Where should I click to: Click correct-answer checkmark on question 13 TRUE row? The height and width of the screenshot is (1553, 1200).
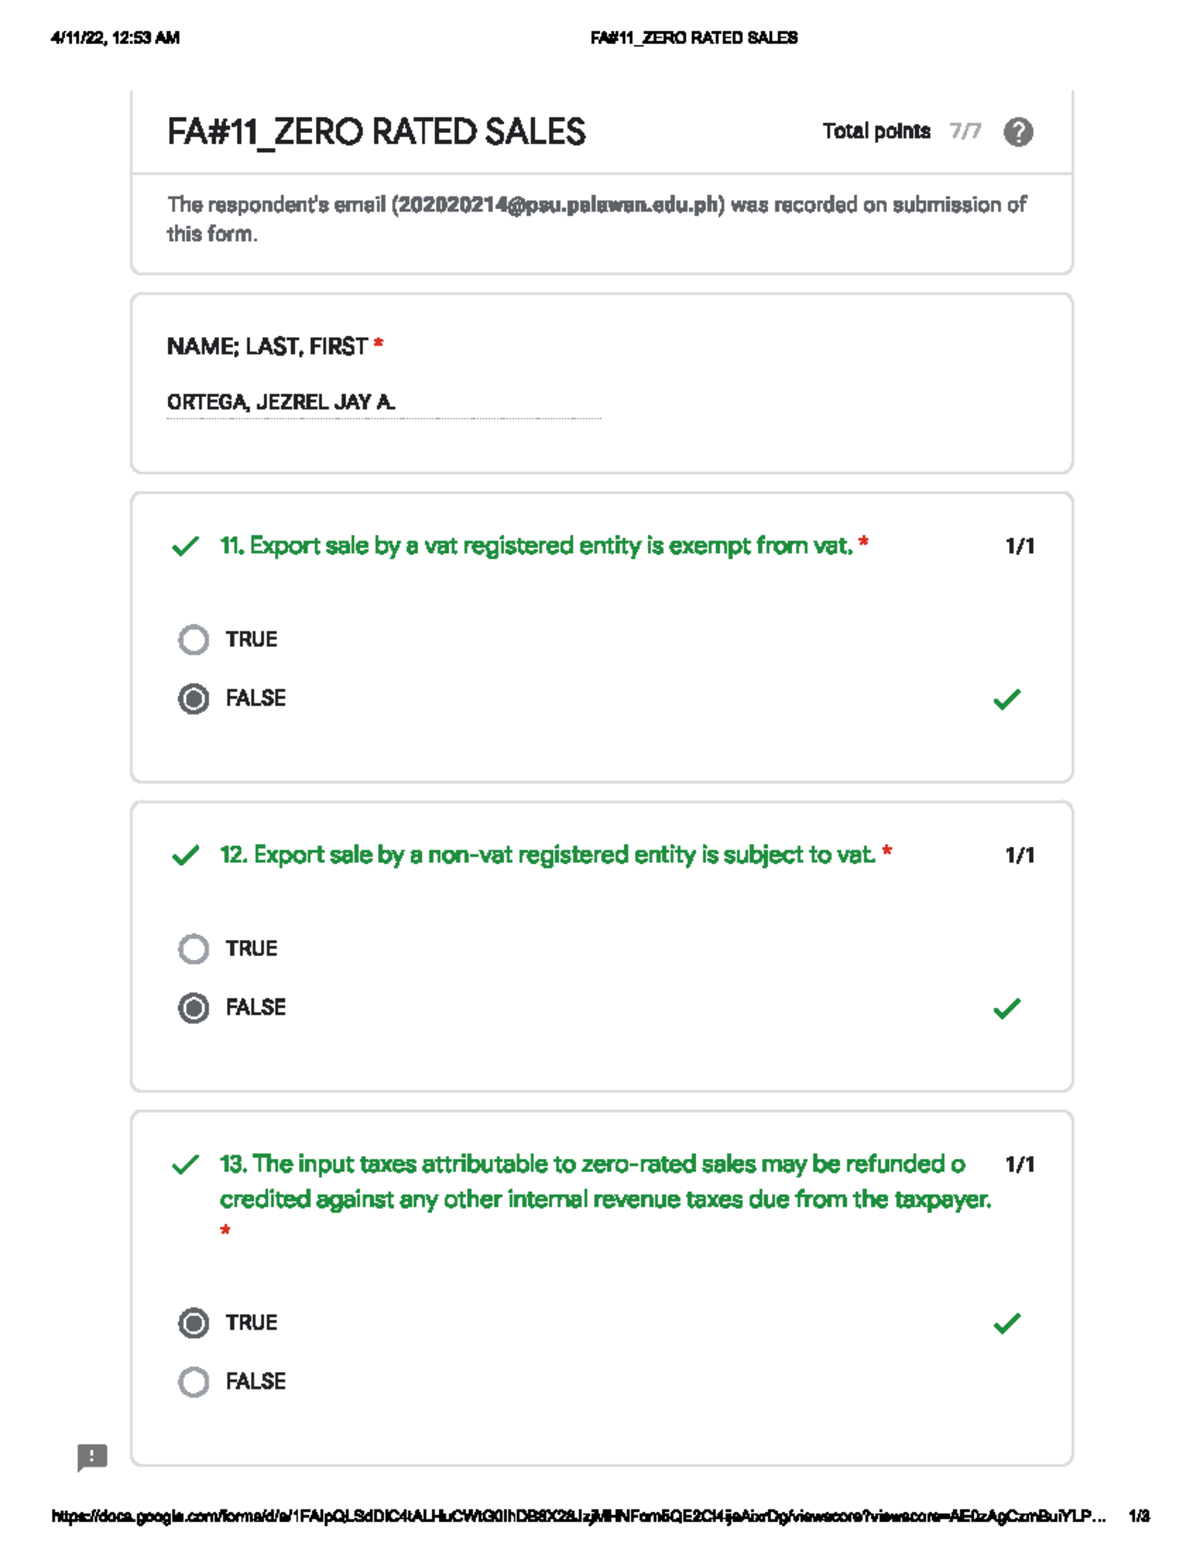[x=1007, y=1323]
